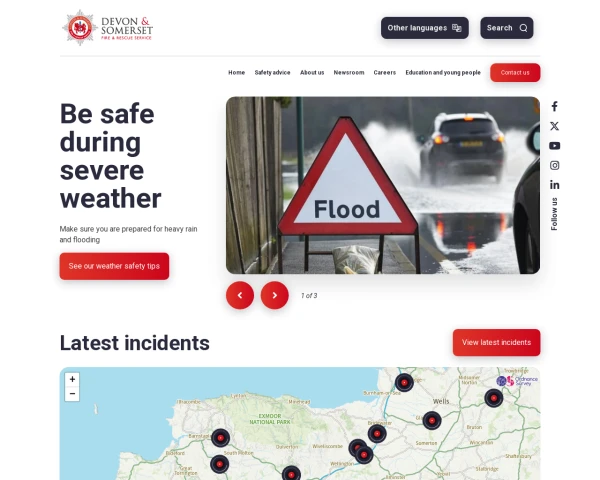Image resolution: width=600 pixels, height=480 pixels.
Task: Go to previous carousel slide arrow
Action: coord(240,295)
